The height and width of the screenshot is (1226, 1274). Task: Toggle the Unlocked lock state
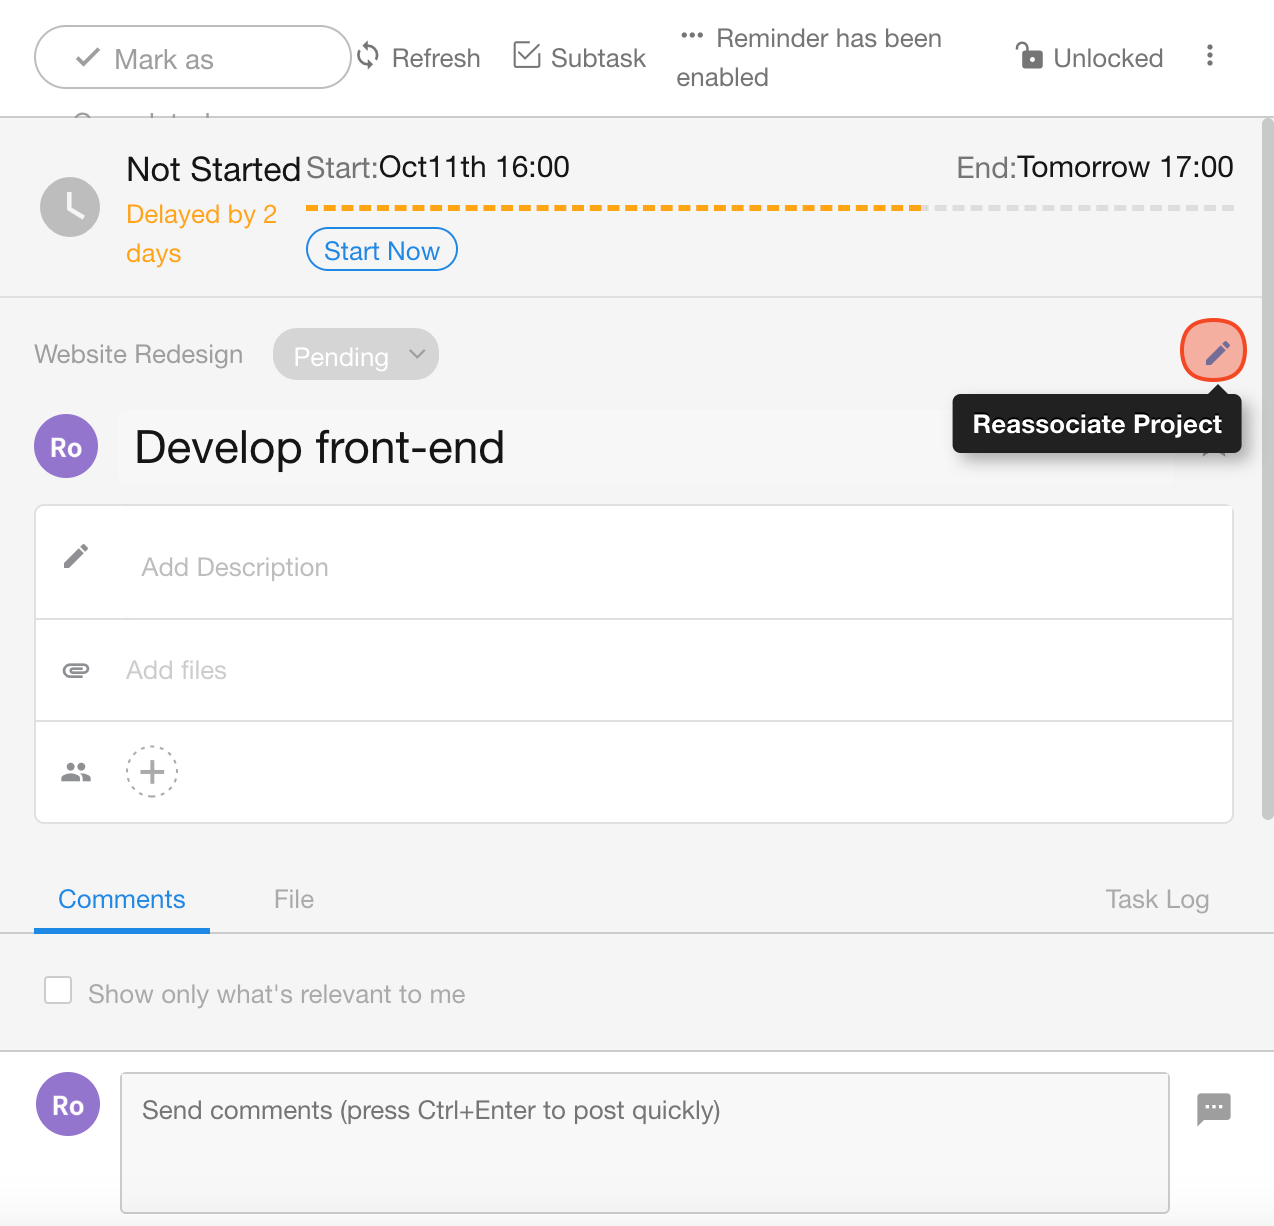click(x=1089, y=58)
